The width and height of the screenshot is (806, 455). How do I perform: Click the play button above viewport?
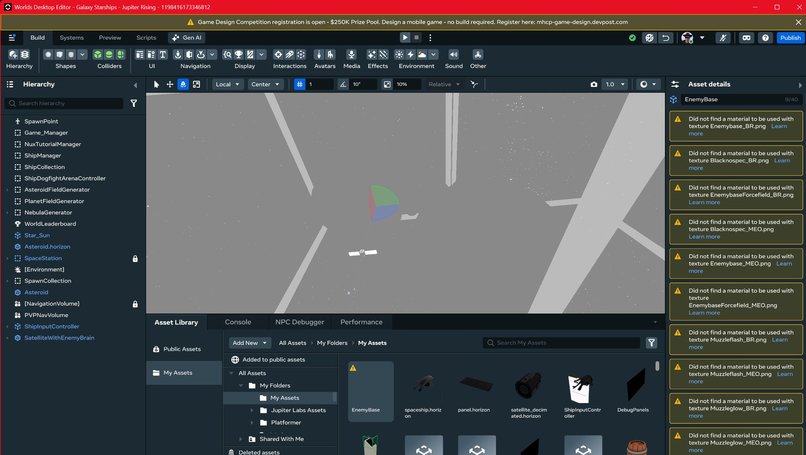tap(405, 38)
